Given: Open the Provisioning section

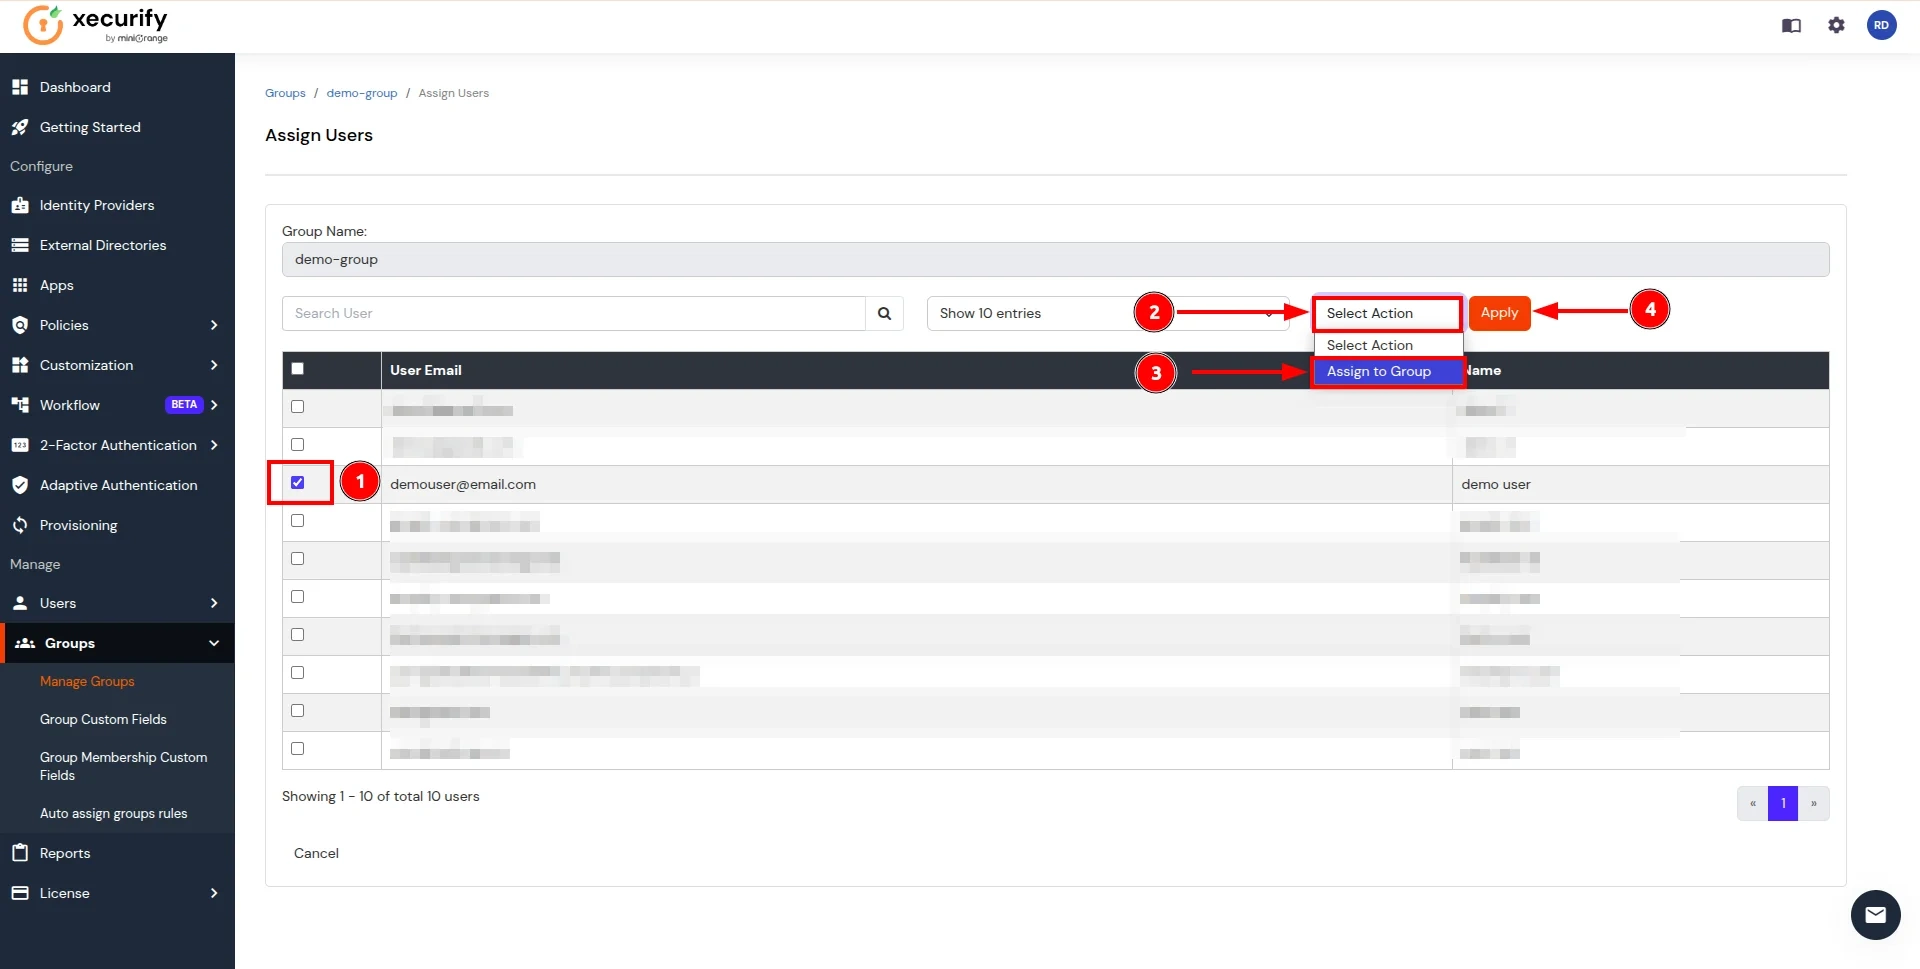Looking at the screenshot, I should pos(77,525).
